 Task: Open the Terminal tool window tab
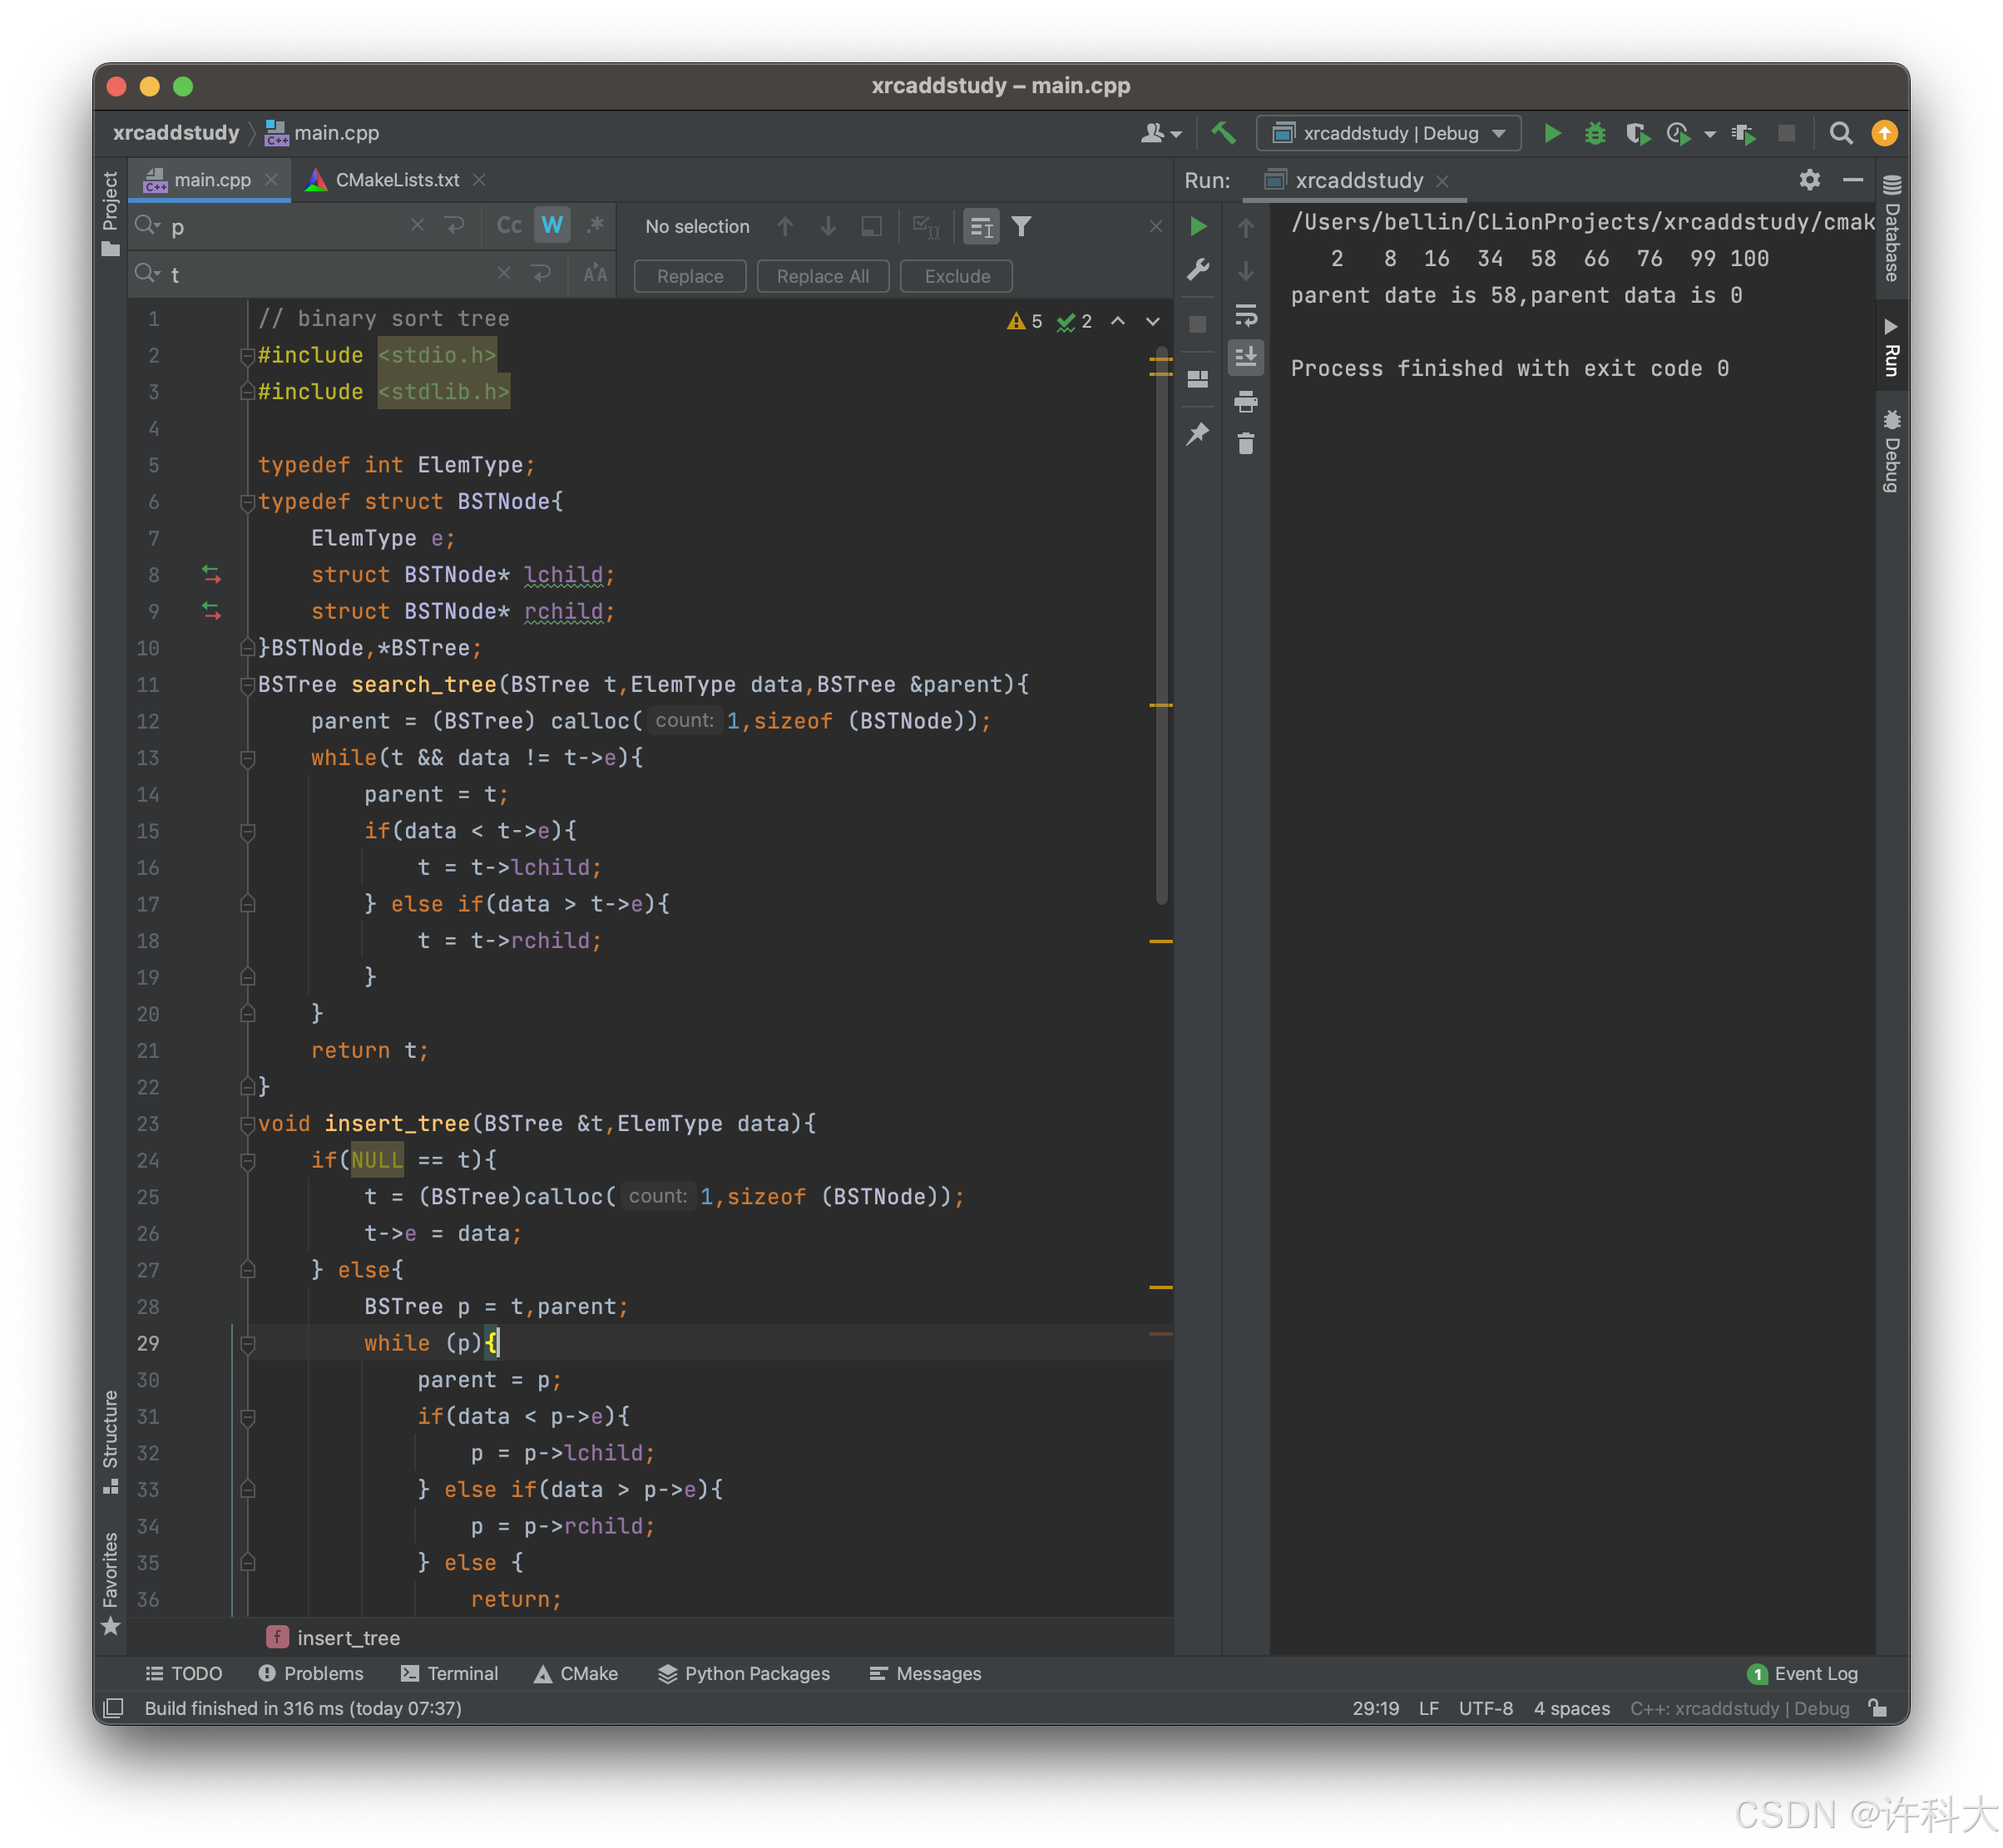pyautogui.click(x=449, y=1673)
